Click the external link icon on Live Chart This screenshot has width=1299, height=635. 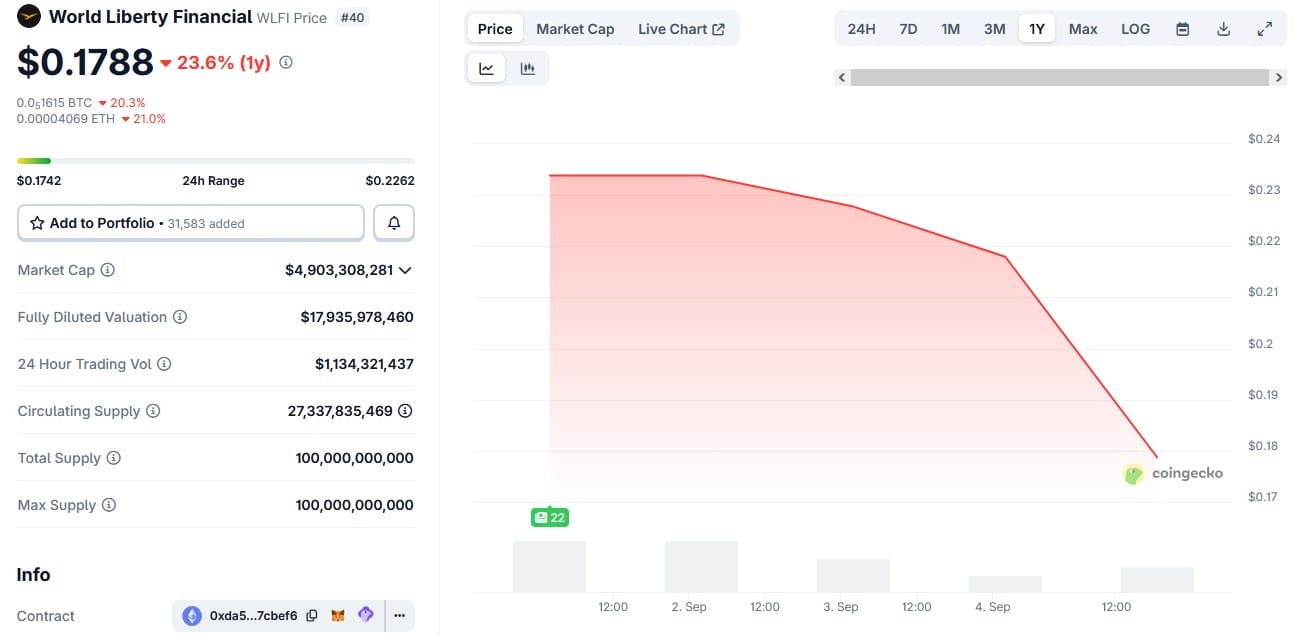(718, 29)
